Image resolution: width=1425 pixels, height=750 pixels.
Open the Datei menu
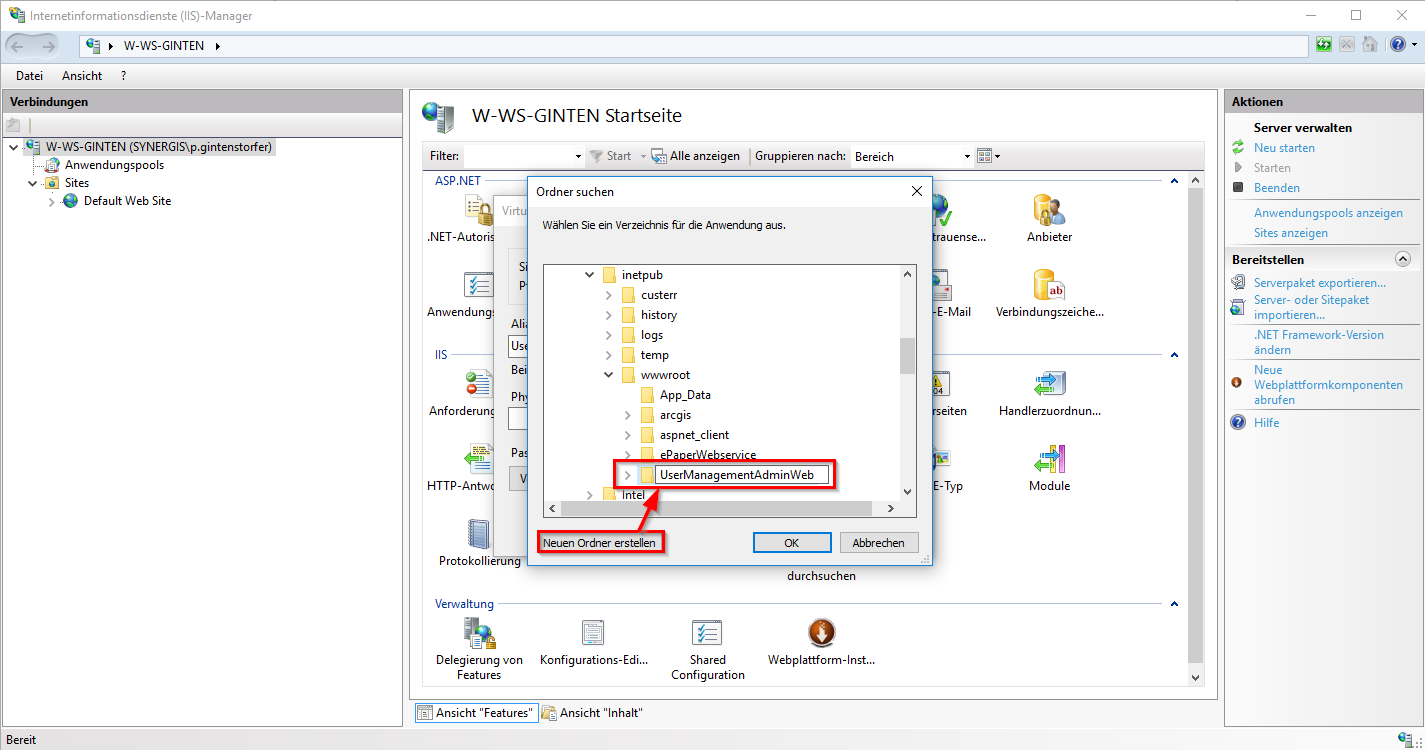29,75
